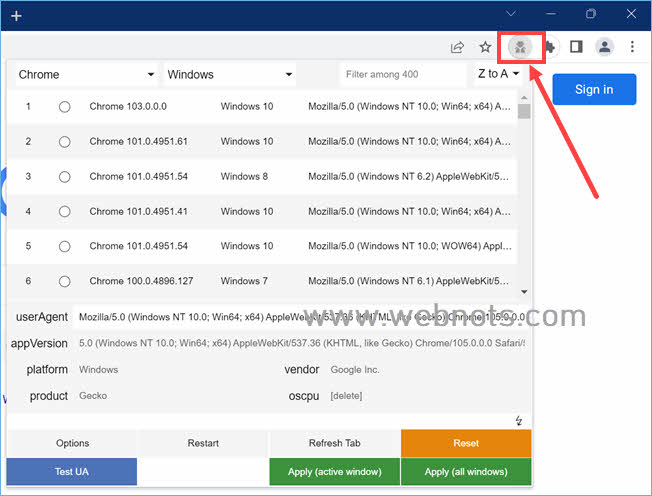Select radio button for Chrome 100.0.4896.127
Image resolution: width=652 pixels, height=496 pixels.
[65, 281]
